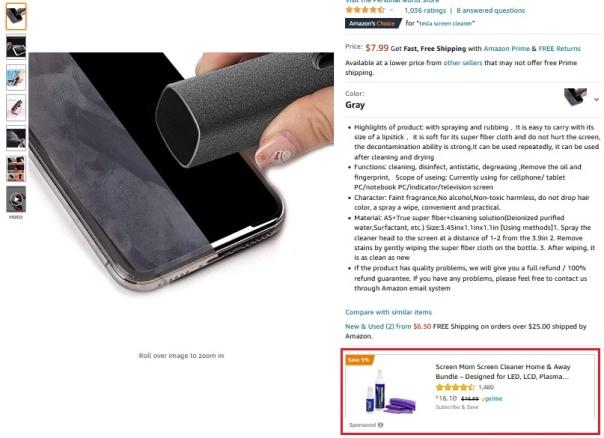Select the first product thumbnail image
The image size is (604, 438).
(x=16, y=17)
